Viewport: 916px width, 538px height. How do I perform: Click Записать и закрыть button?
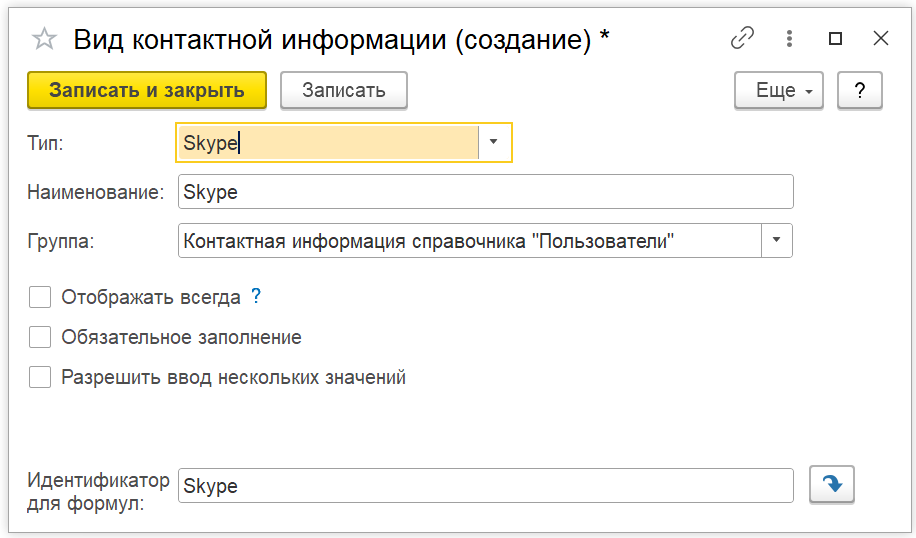[x=147, y=91]
